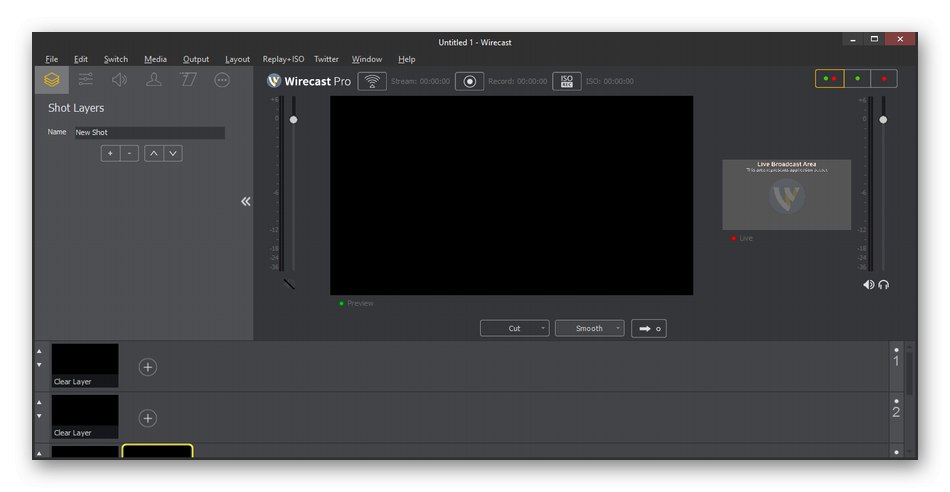Click the Go arrow transition button
Viewport: 950px width, 492px height.
click(649, 328)
